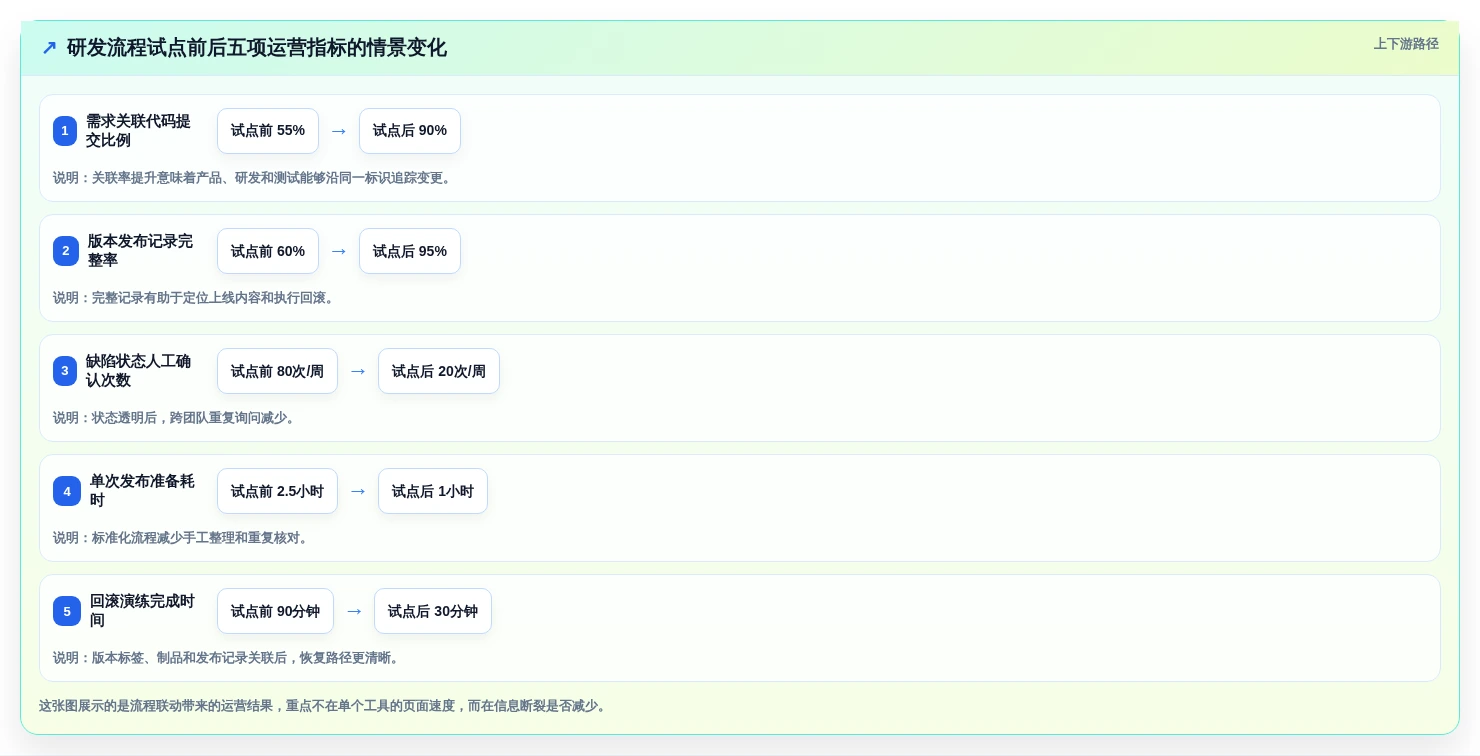The width and height of the screenshot is (1480, 756).
Task: Click the number 4 badge for 单次发布准备耗时
Action: 67,491
